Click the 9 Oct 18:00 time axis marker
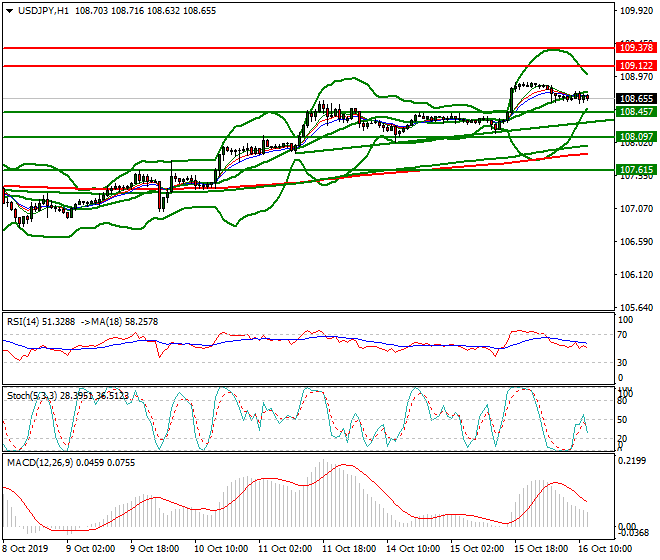The height and width of the screenshot is (560, 660). tap(154, 549)
